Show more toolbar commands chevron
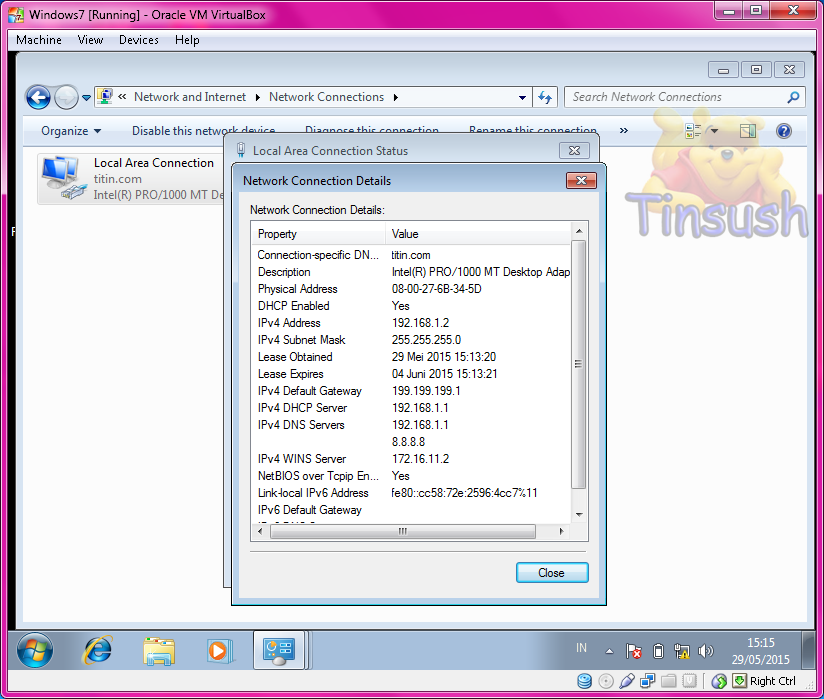 tap(624, 130)
